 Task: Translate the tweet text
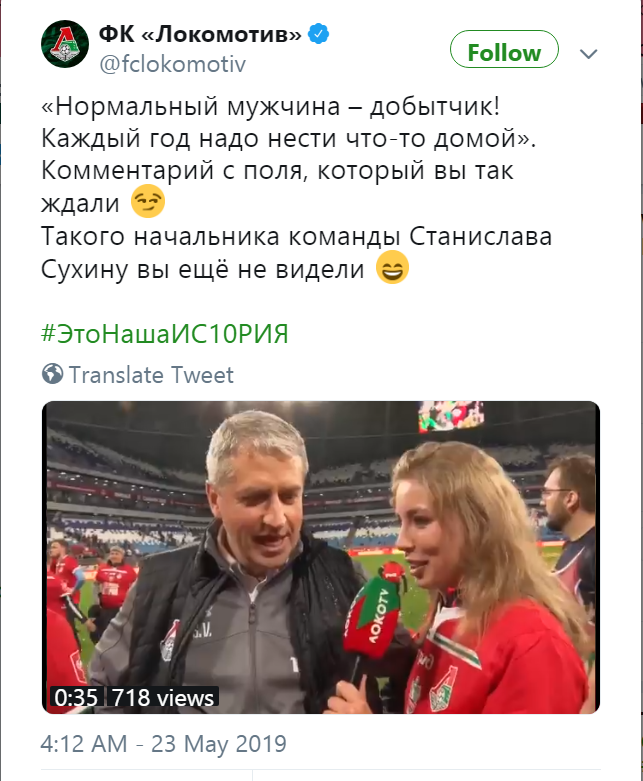tap(151, 375)
